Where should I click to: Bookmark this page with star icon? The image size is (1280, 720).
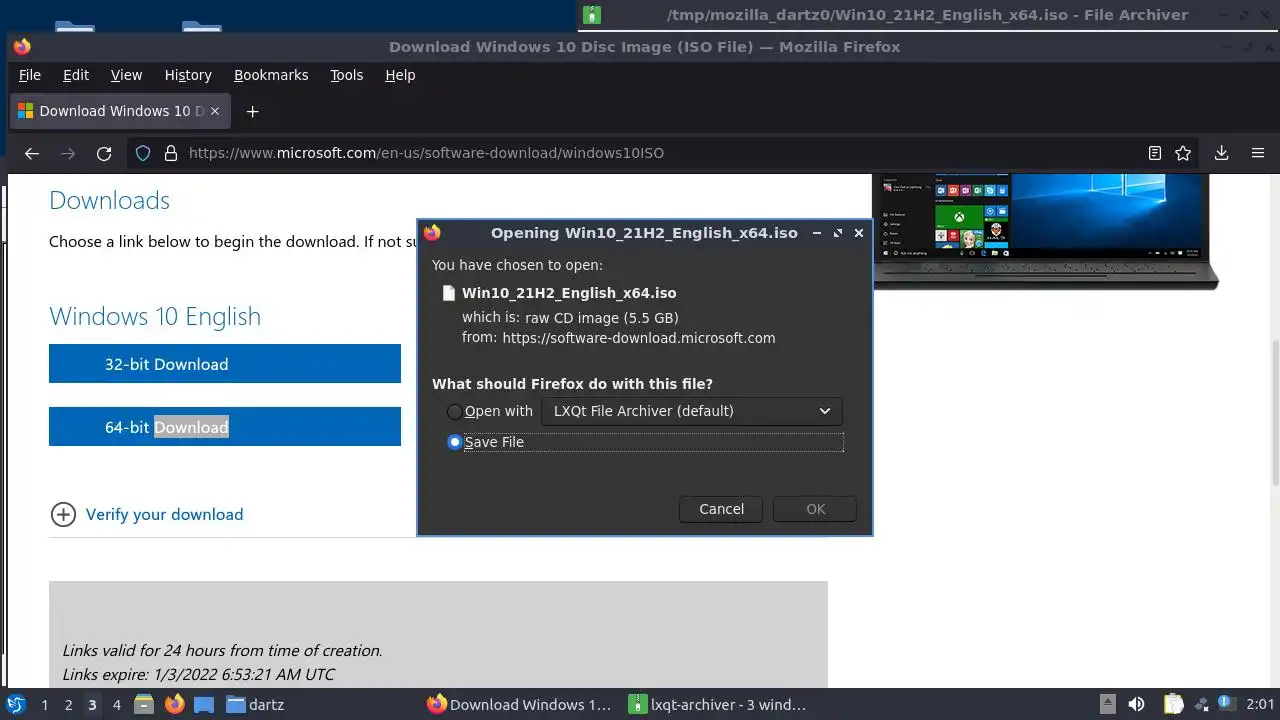click(x=1183, y=153)
